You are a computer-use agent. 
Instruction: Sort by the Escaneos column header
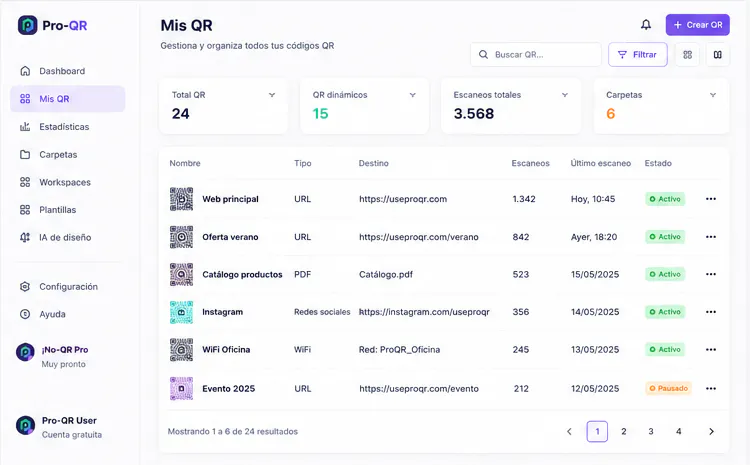pyautogui.click(x=530, y=163)
